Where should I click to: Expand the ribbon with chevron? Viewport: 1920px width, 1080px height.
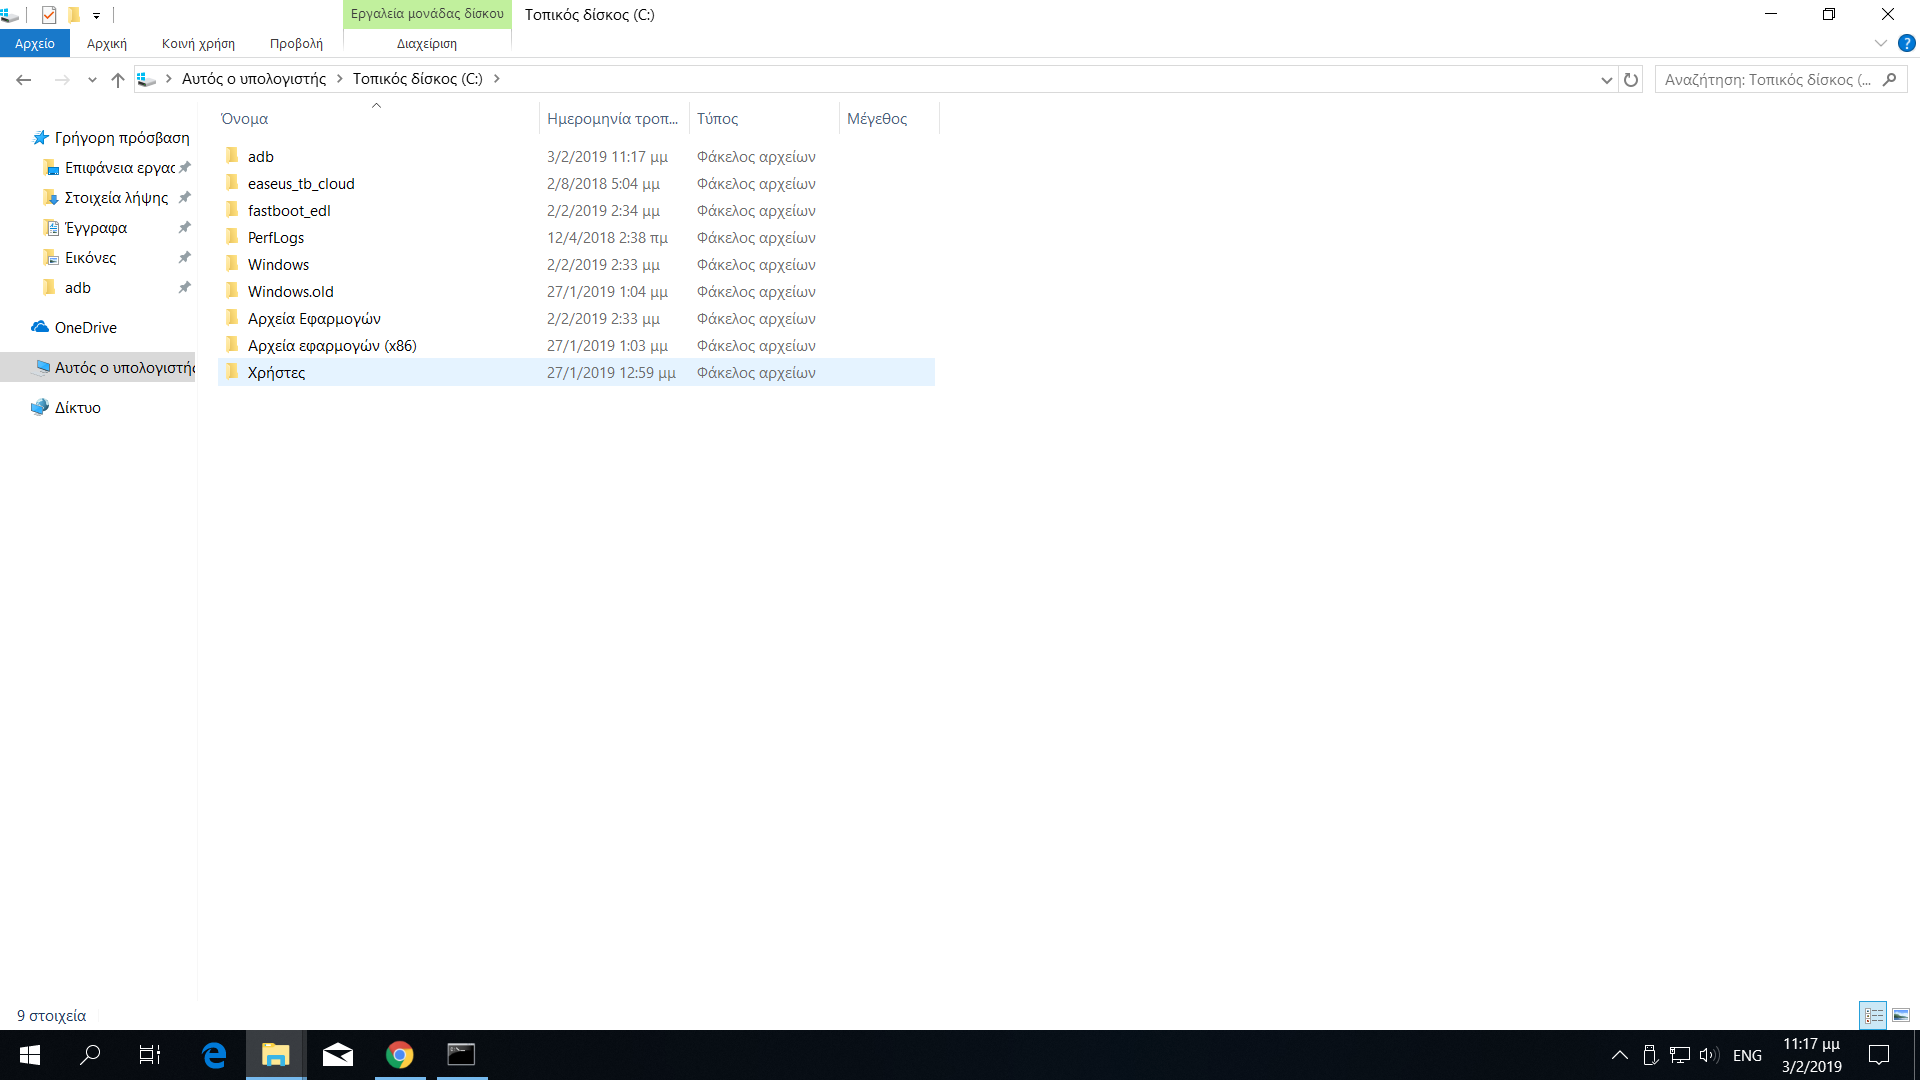(1880, 43)
